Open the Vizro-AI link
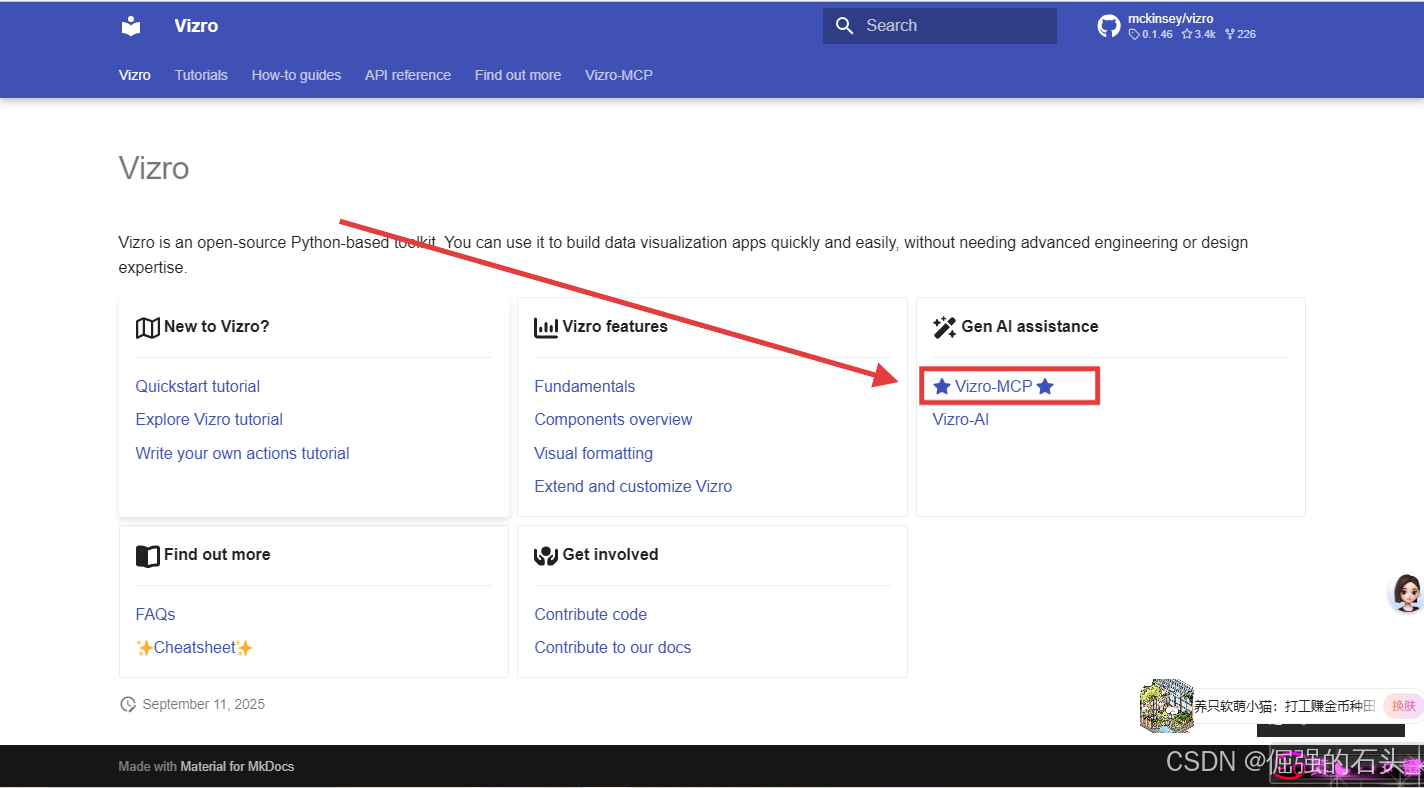 pos(961,419)
